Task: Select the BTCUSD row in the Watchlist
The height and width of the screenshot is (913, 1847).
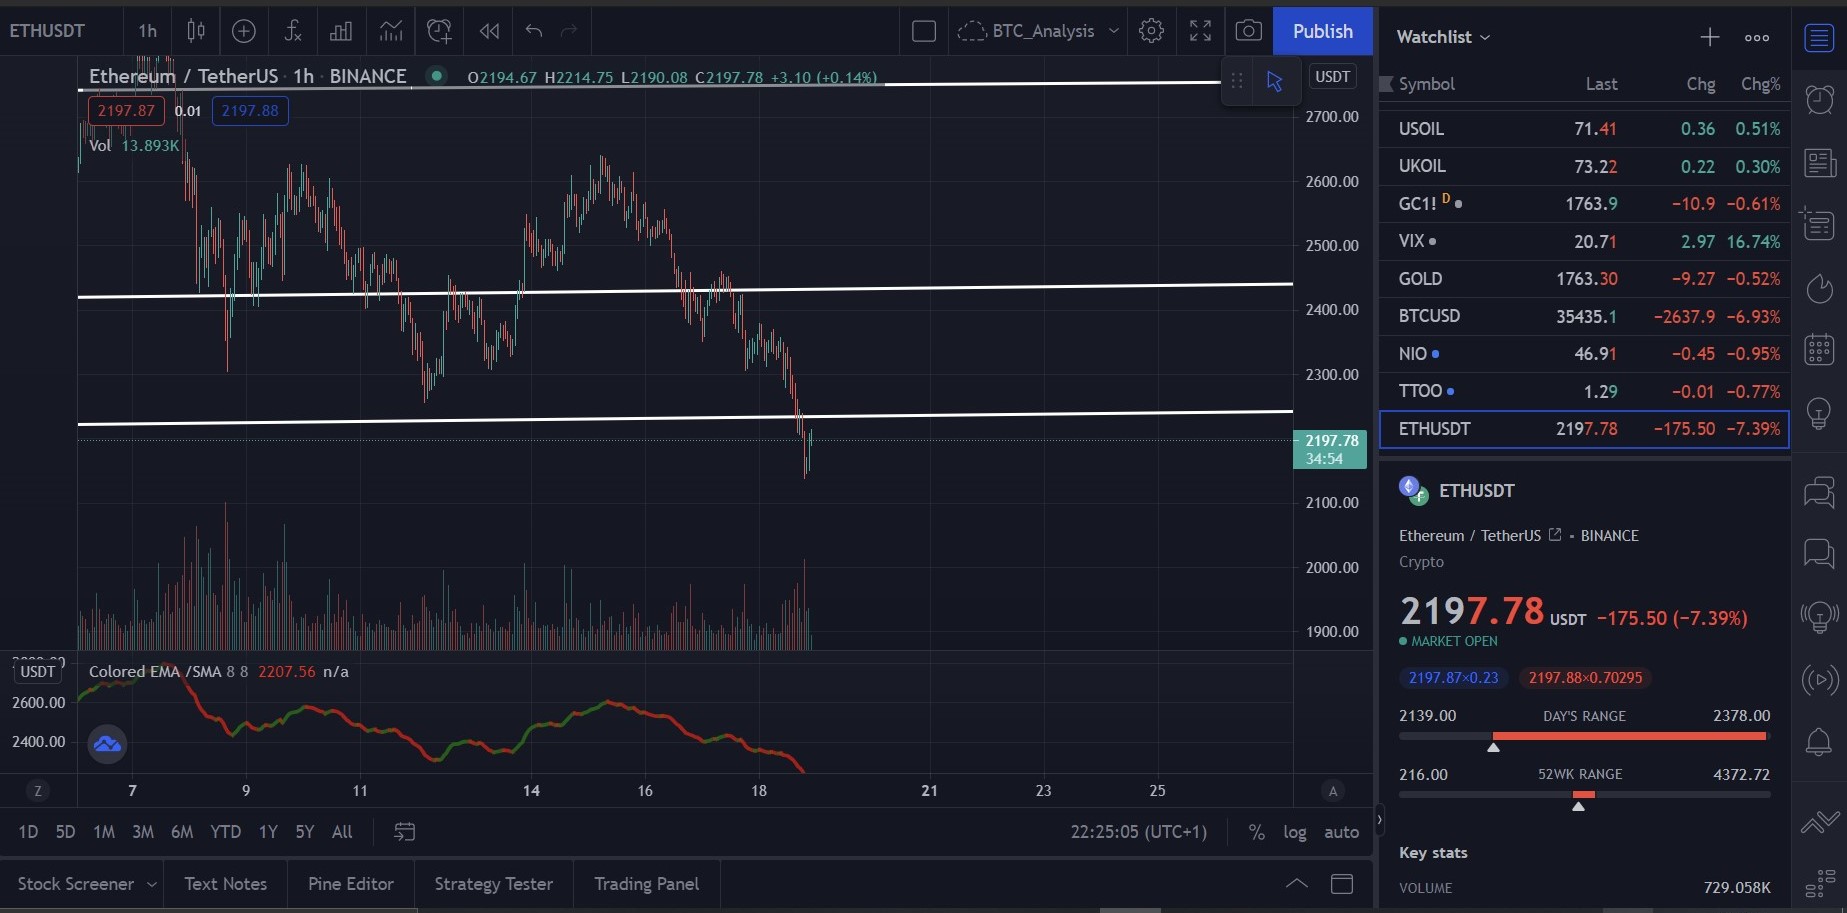Action: [1584, 316]
